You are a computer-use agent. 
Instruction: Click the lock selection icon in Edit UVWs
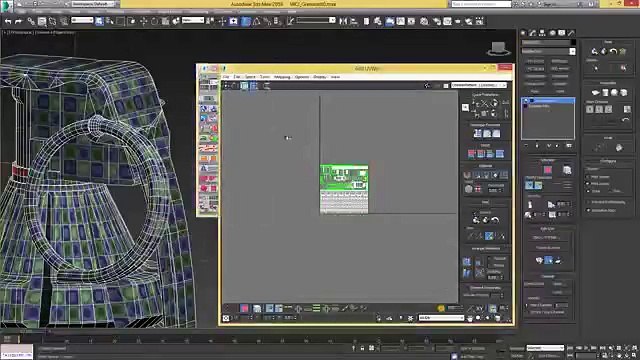(378, 318)
